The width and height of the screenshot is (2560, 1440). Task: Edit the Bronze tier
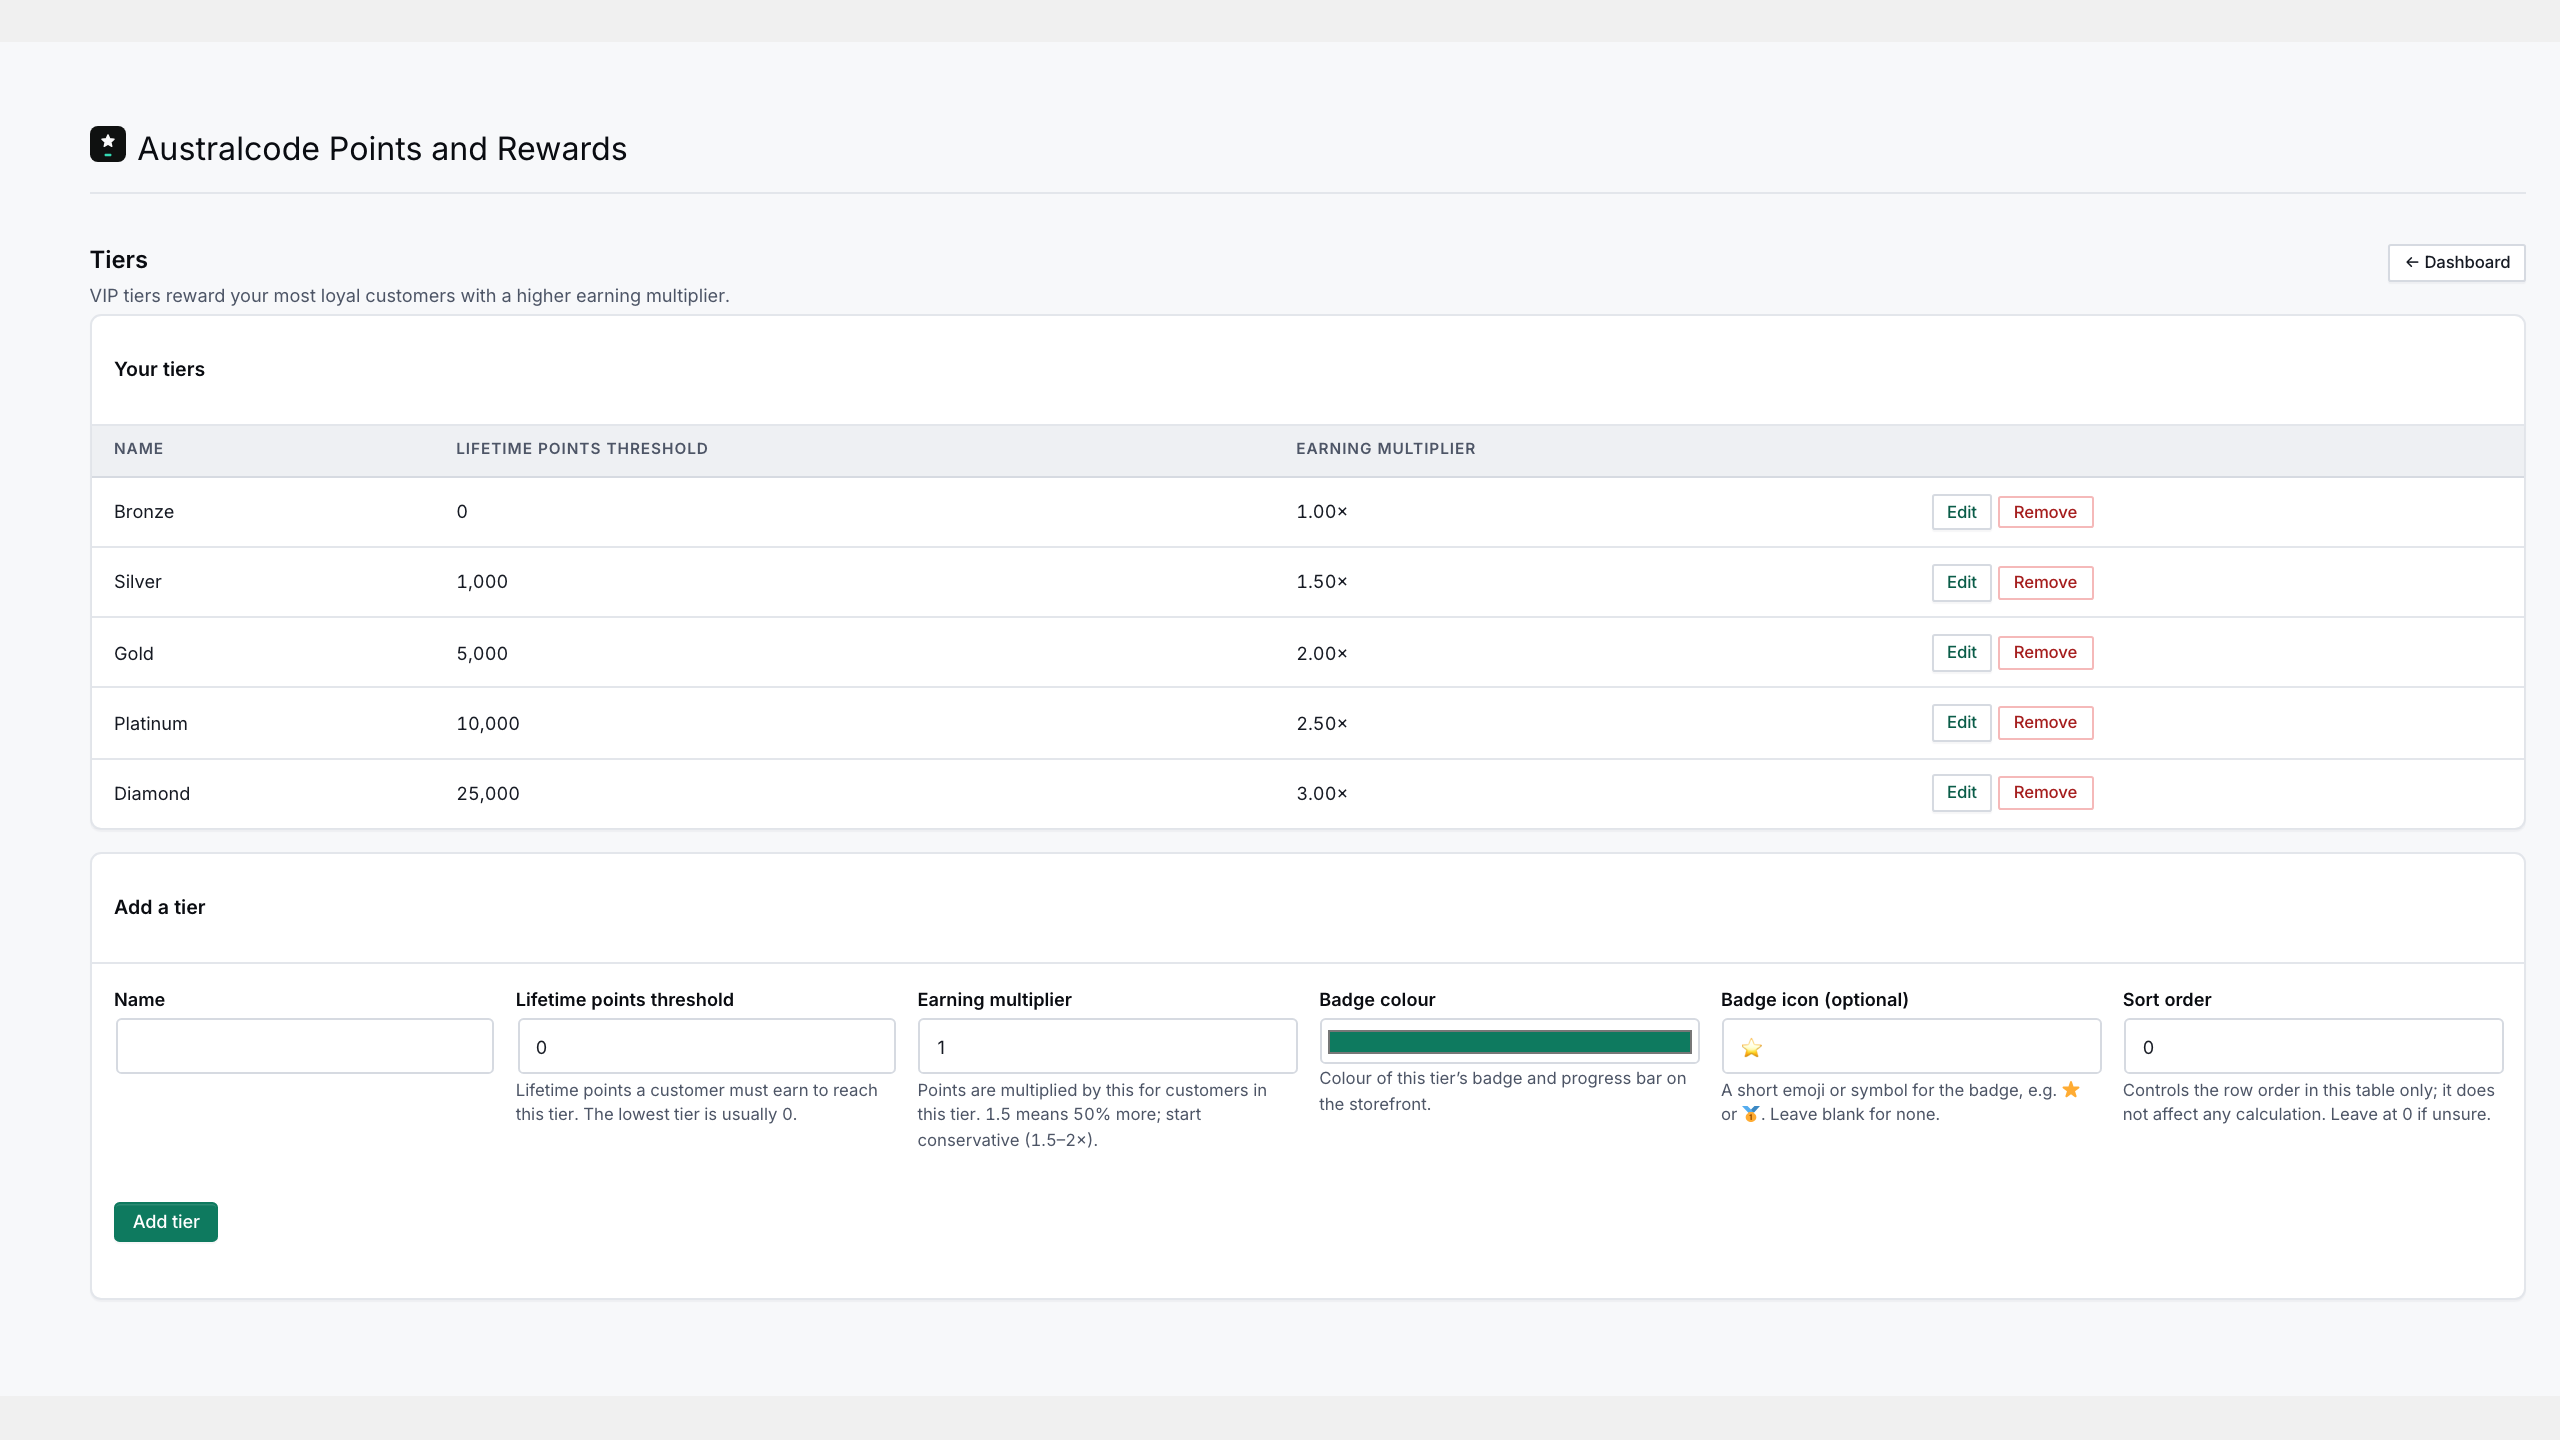1961,512
